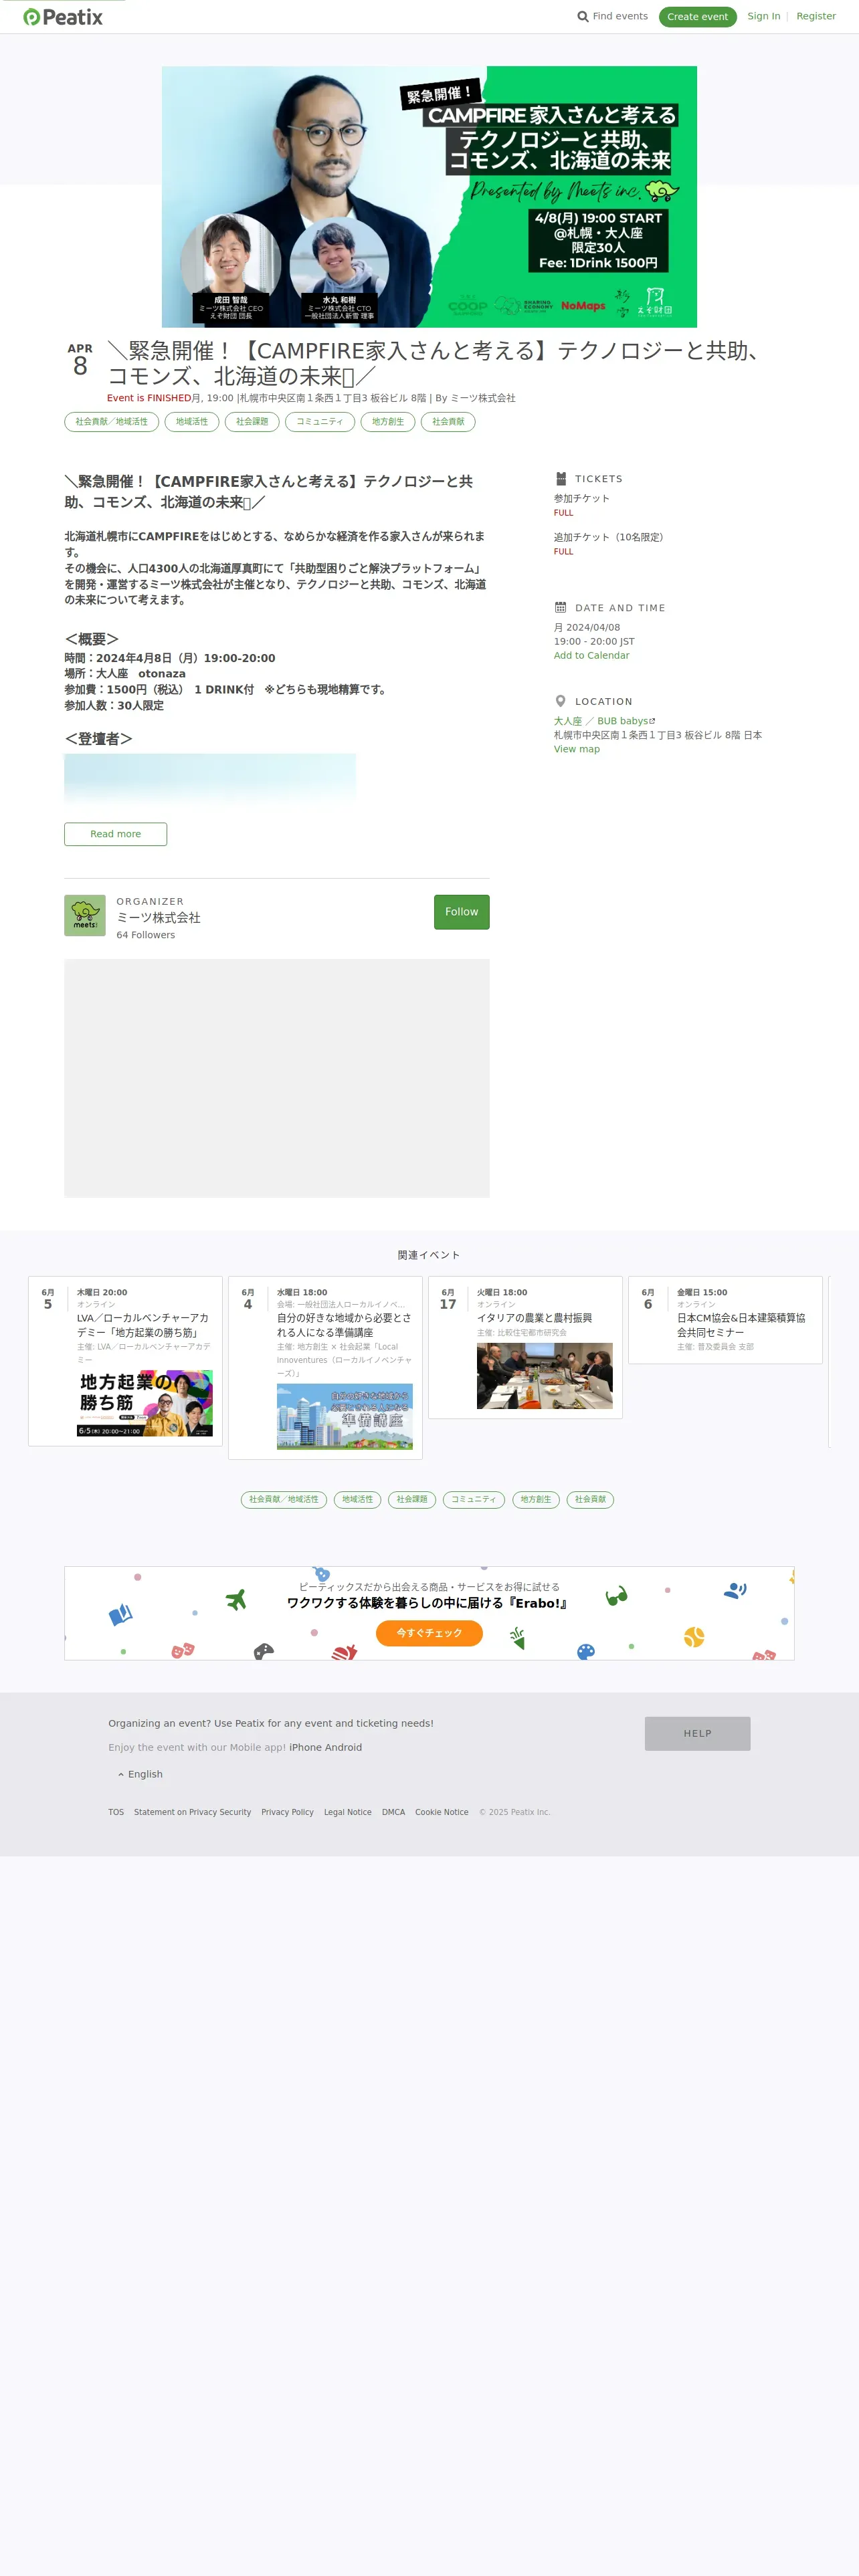The image size is (859, 2576).
Task: Click the map pin icon beside LOCATION
Action: pyautogui.click(x=561, y=702)
